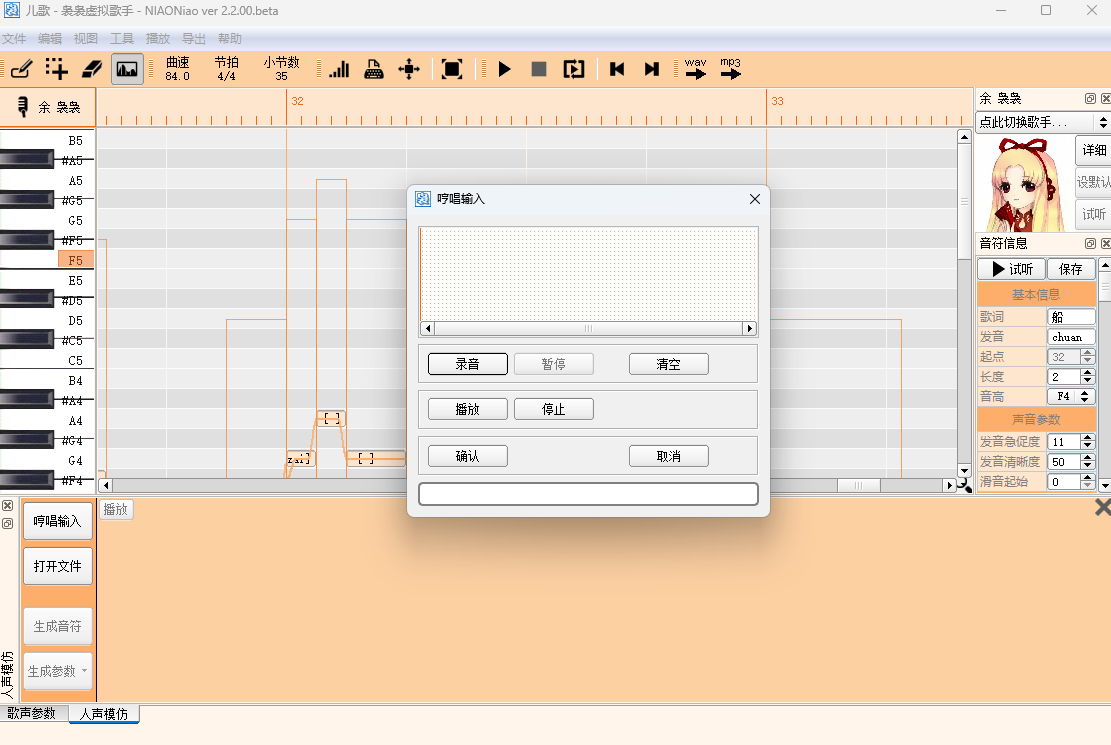Select the marquee selection tool
1111x745 pixels.
[x=57, y=69]
